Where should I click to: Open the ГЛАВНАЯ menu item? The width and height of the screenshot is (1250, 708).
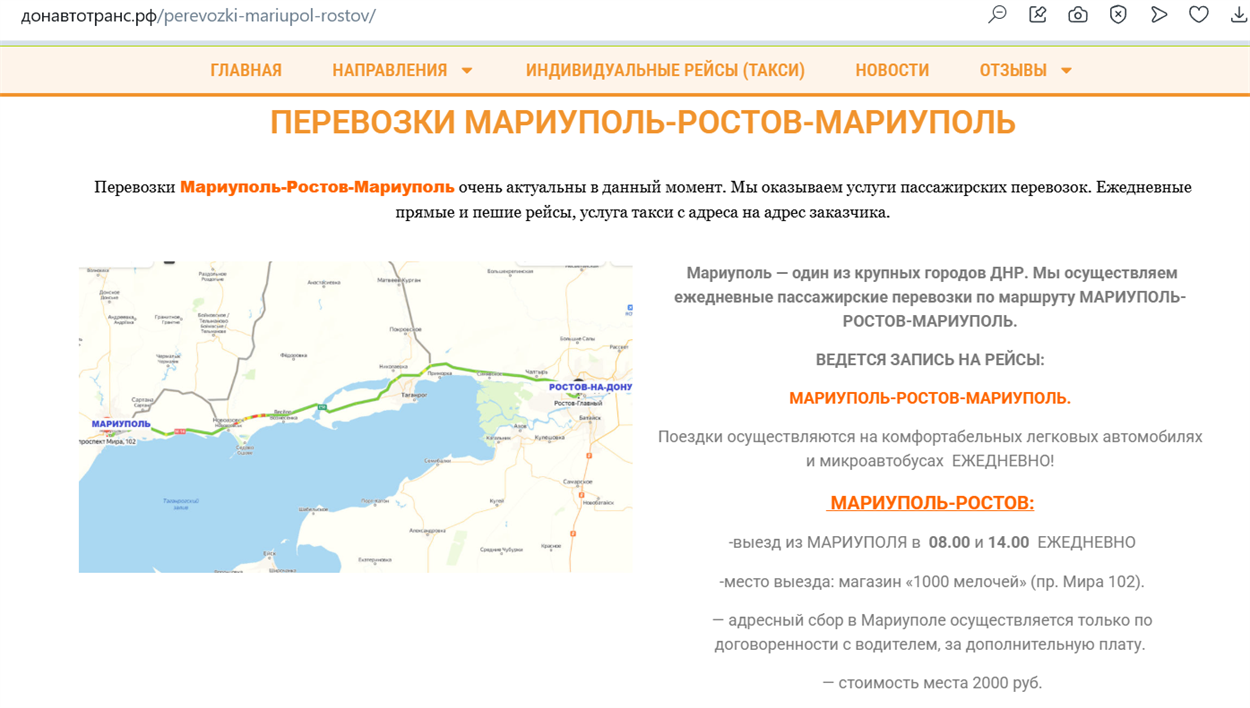tap(246, 70)
